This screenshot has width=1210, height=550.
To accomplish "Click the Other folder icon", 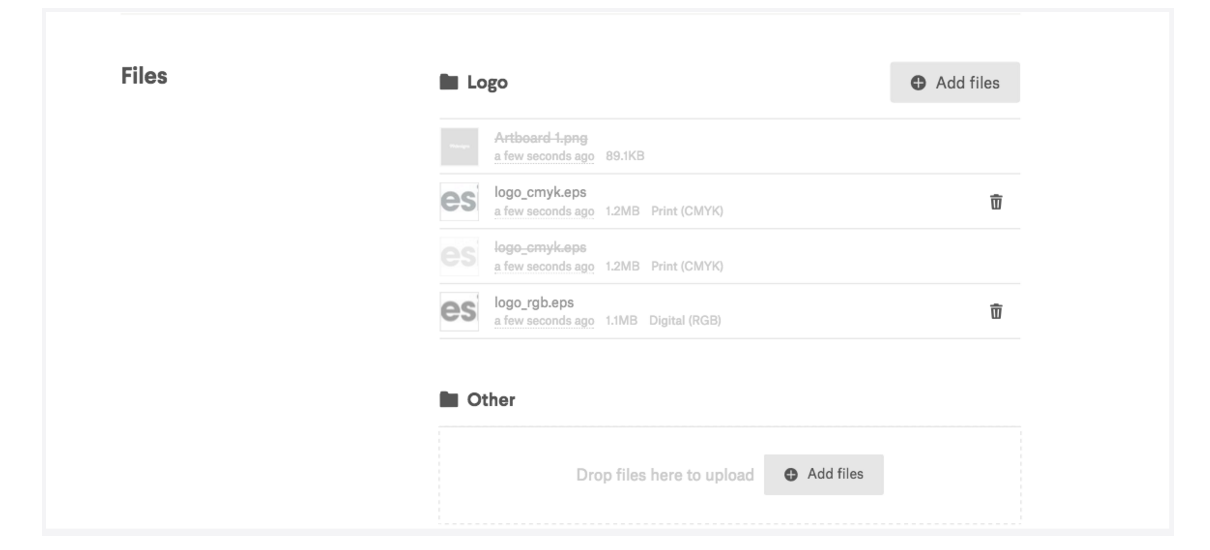I will 449,400.
